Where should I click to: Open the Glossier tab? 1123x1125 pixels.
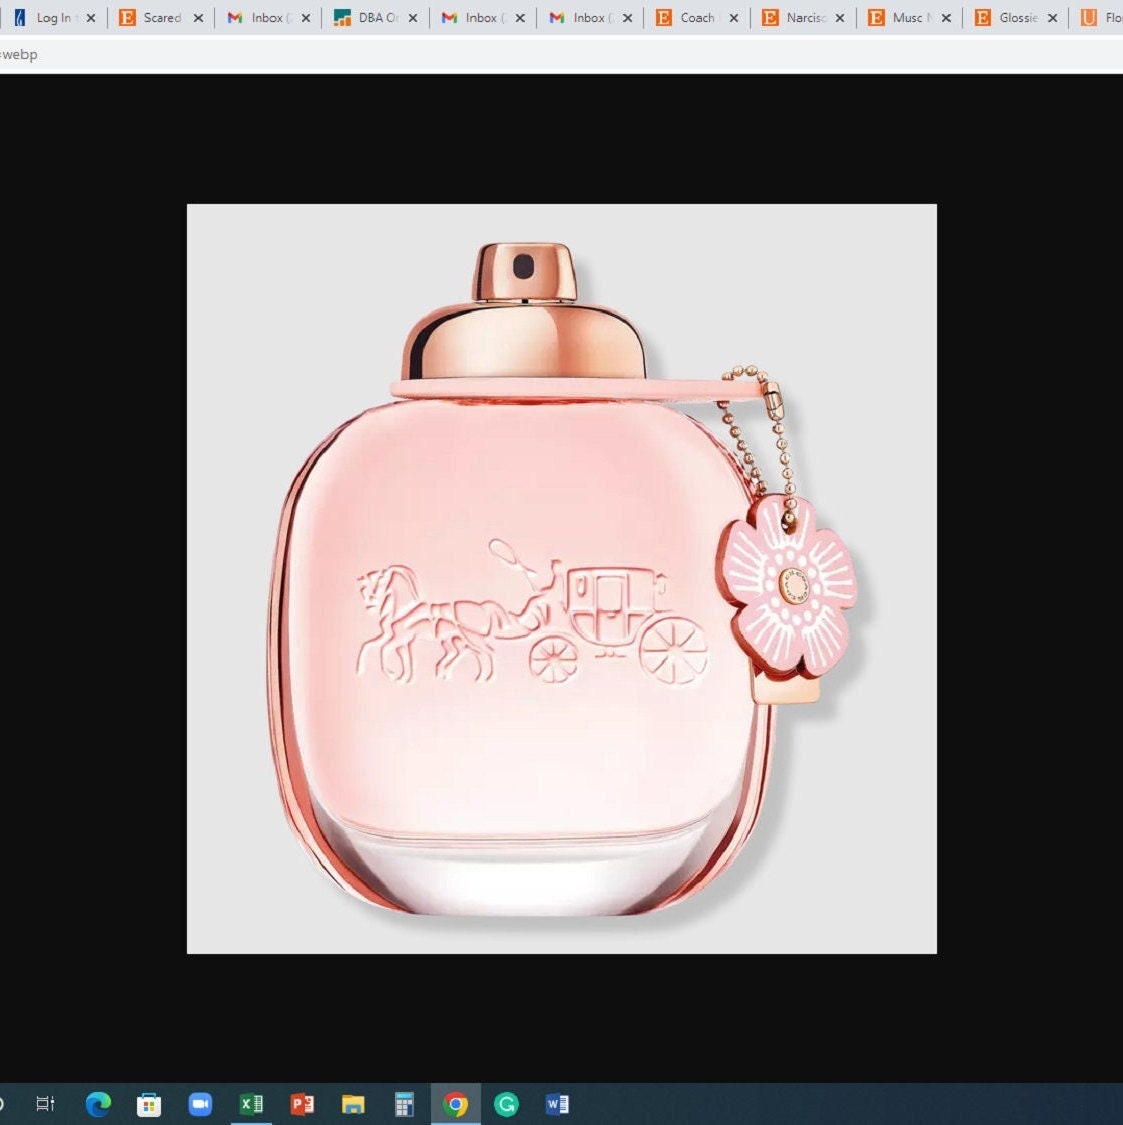pyautogui.click(x=1017, y=18)
